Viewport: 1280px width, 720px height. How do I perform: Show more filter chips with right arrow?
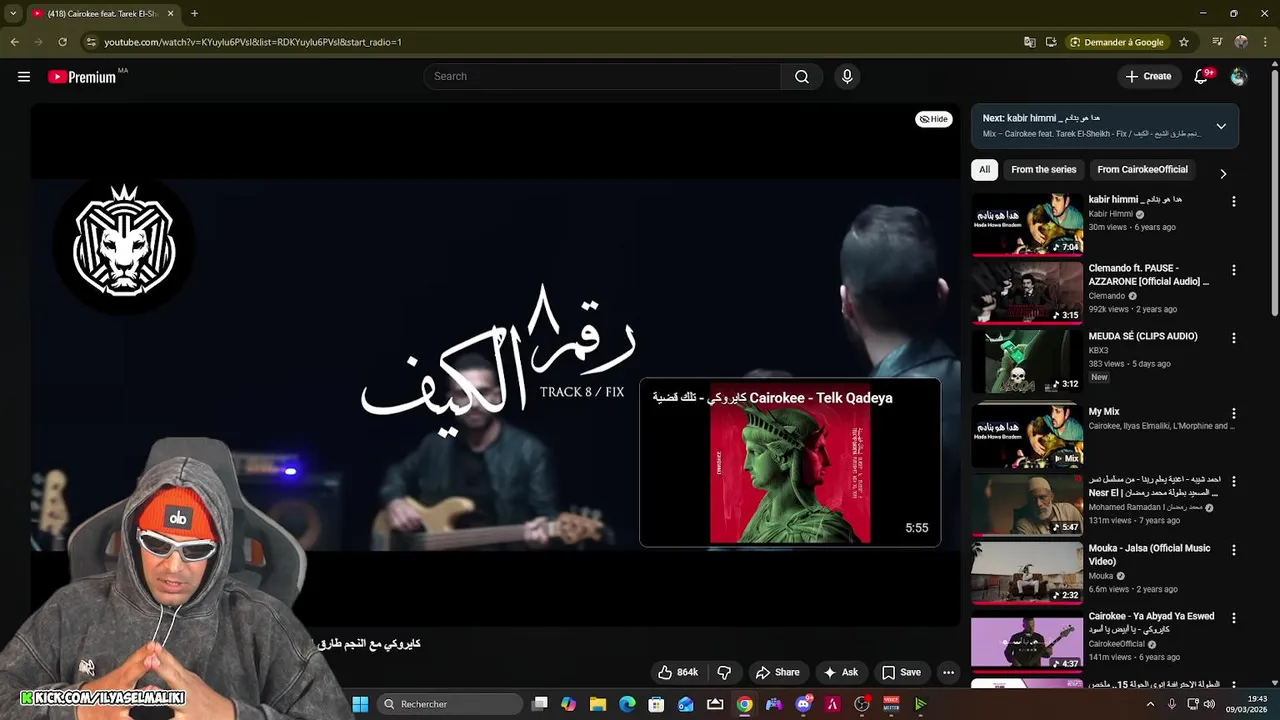point(1222,173)
